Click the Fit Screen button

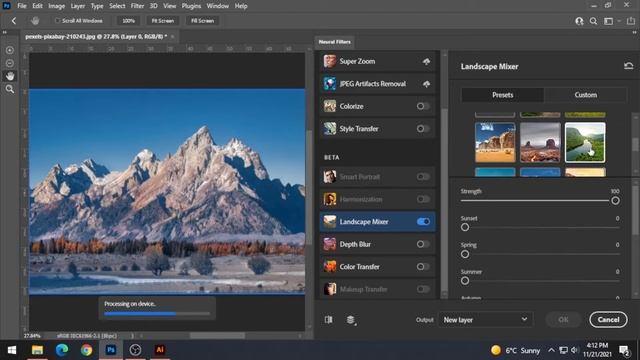(162, 21)
